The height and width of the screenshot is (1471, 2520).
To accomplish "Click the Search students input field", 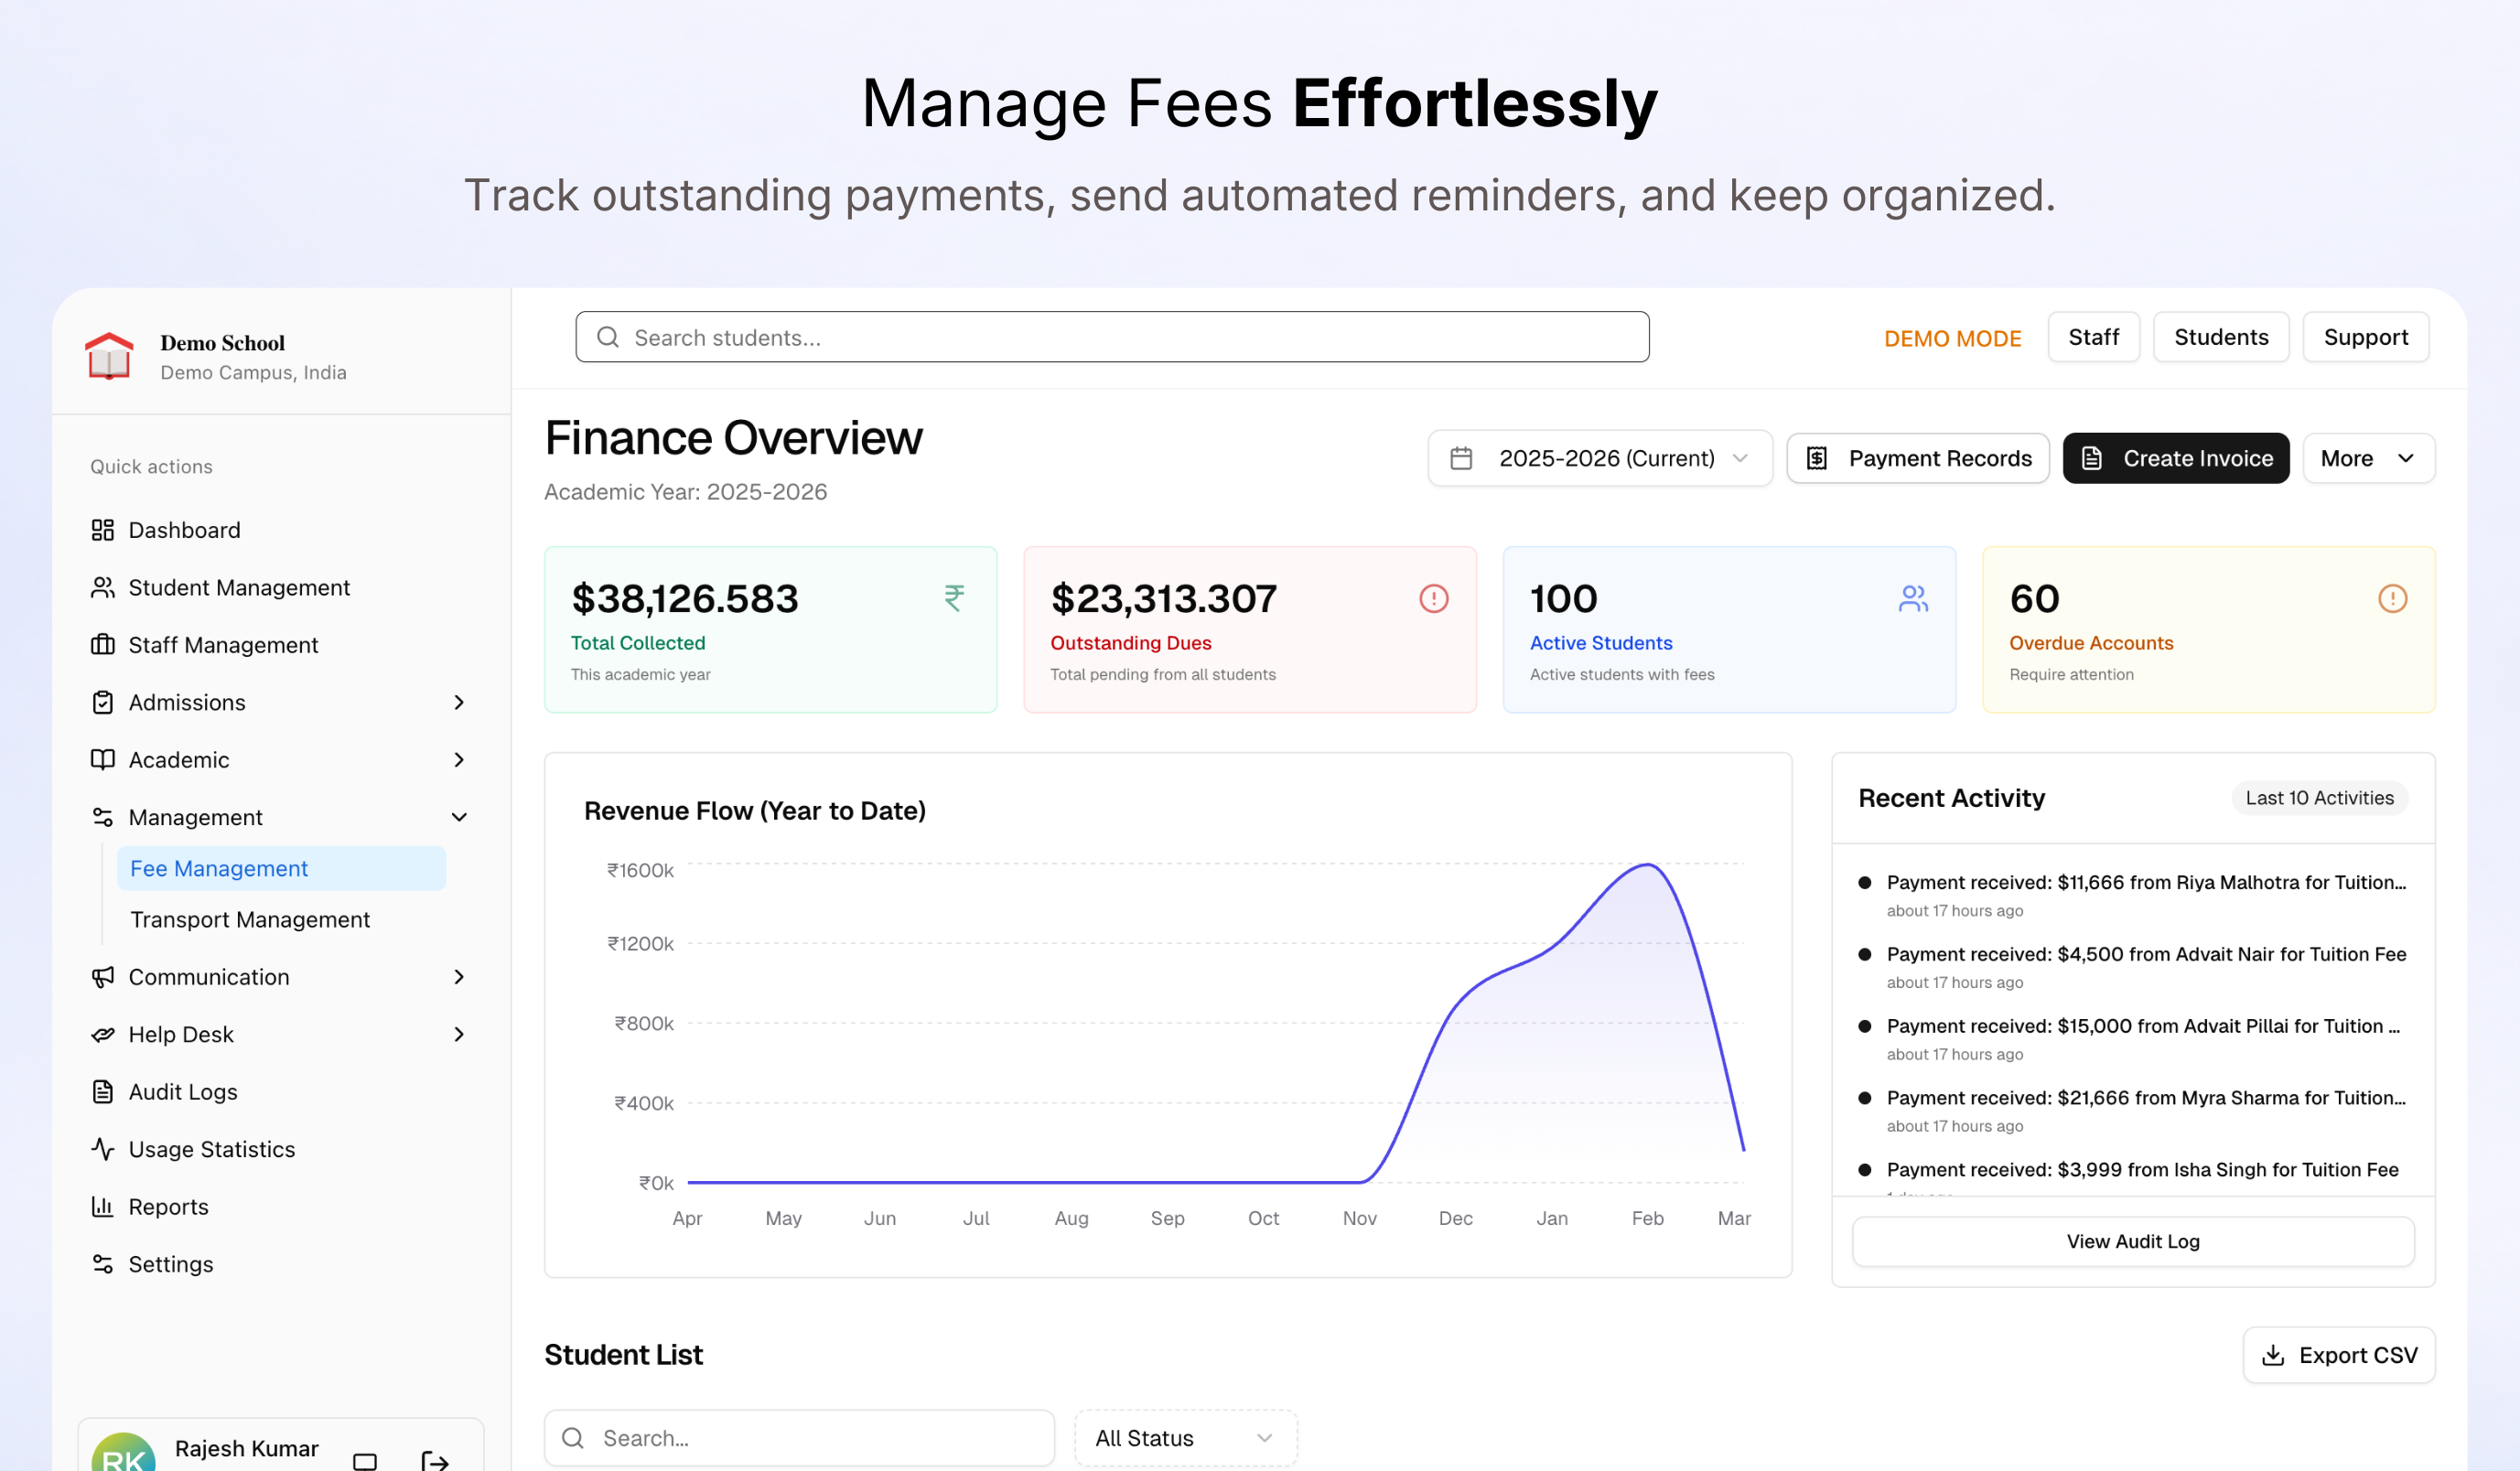I will pyautogui.click(x=1112, y=337).
